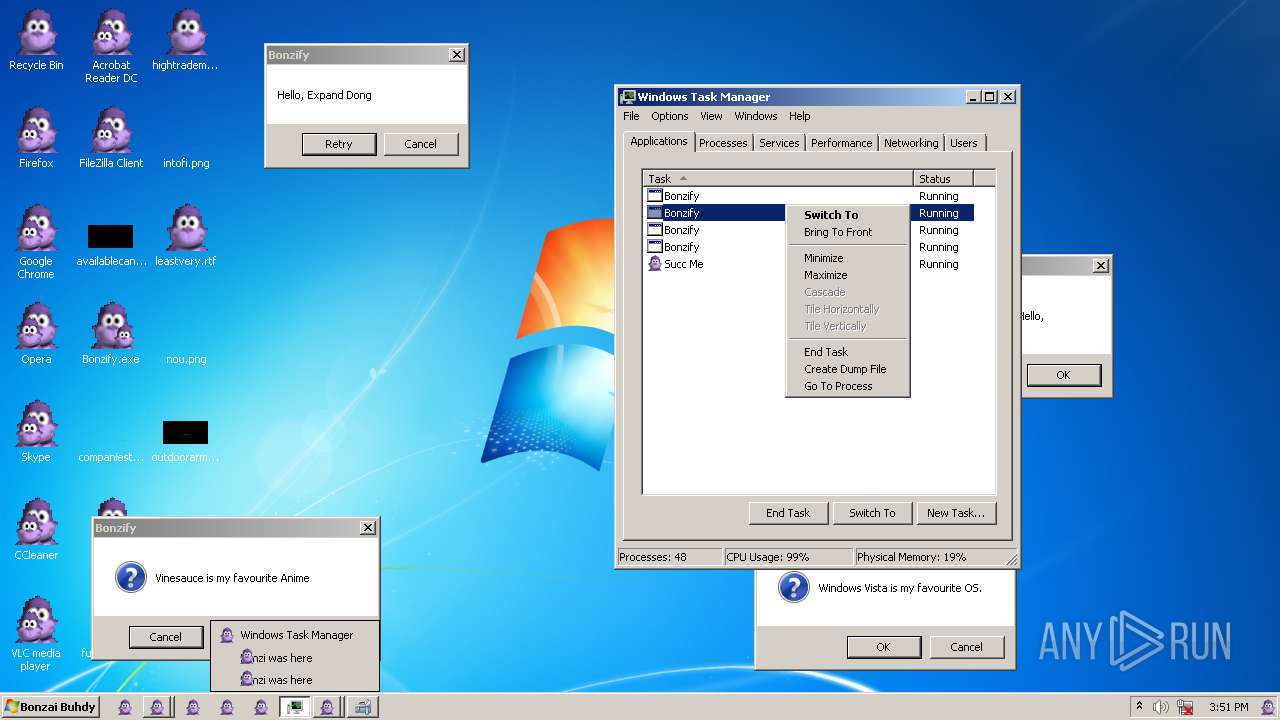Switch to the Processes tab
The image size is (1280, 720).
tap(723, 143)
